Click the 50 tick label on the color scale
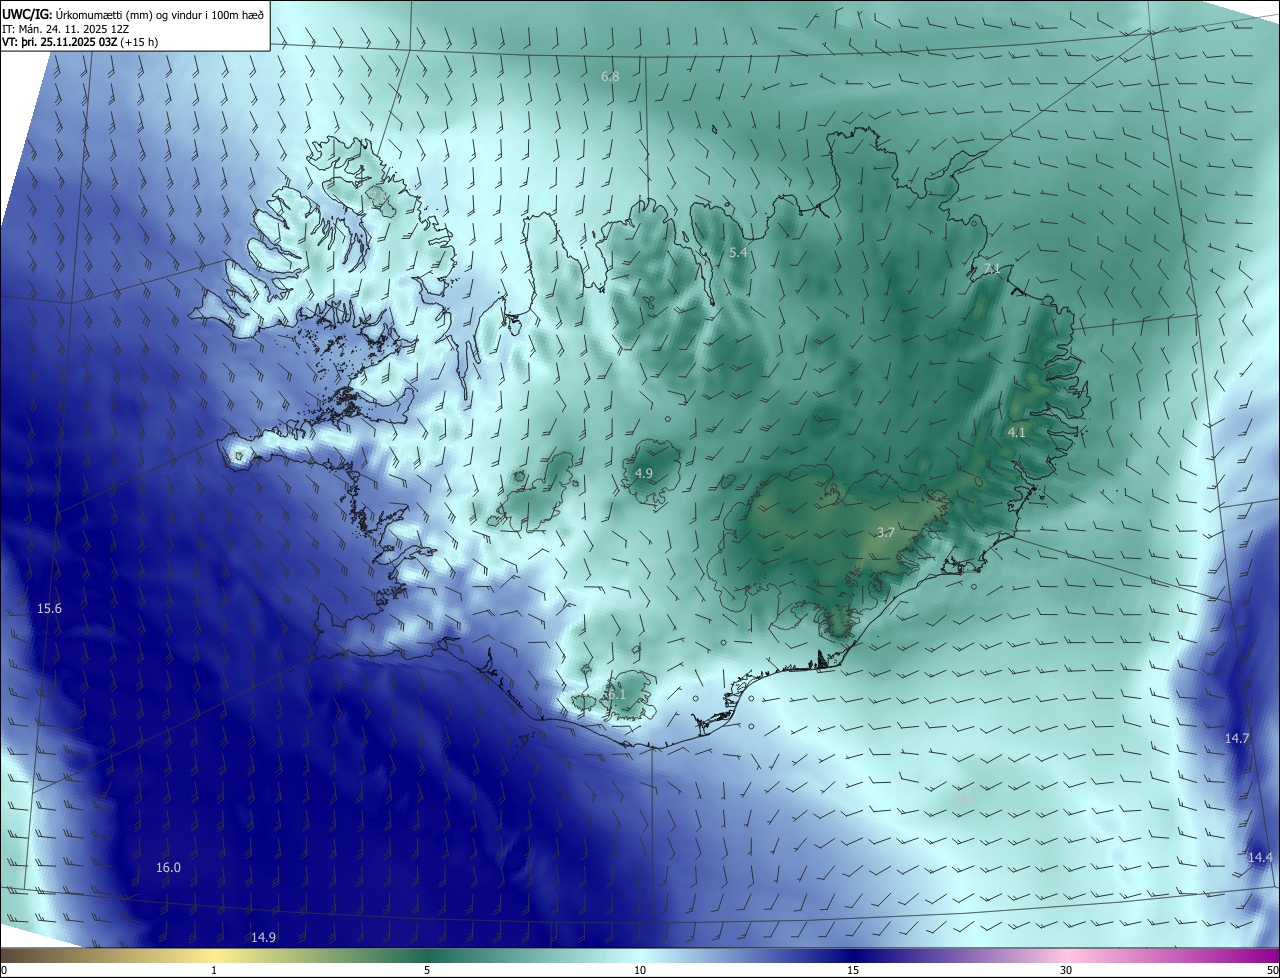Viewport: 1280px width, 978px height. pyautogui.click(x=1272, y=970)
